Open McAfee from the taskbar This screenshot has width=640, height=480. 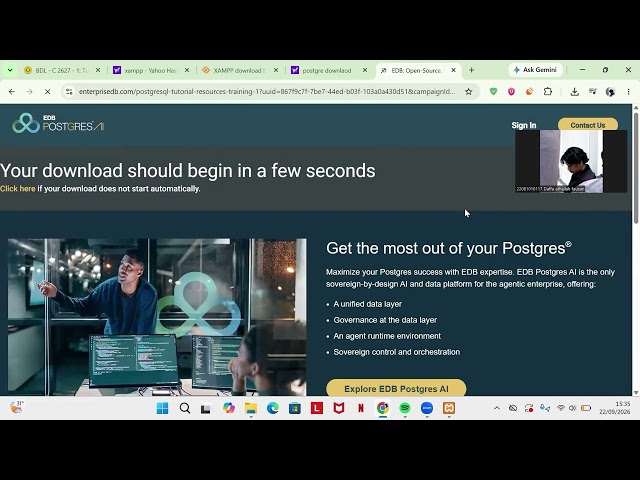tap(339, 408)
